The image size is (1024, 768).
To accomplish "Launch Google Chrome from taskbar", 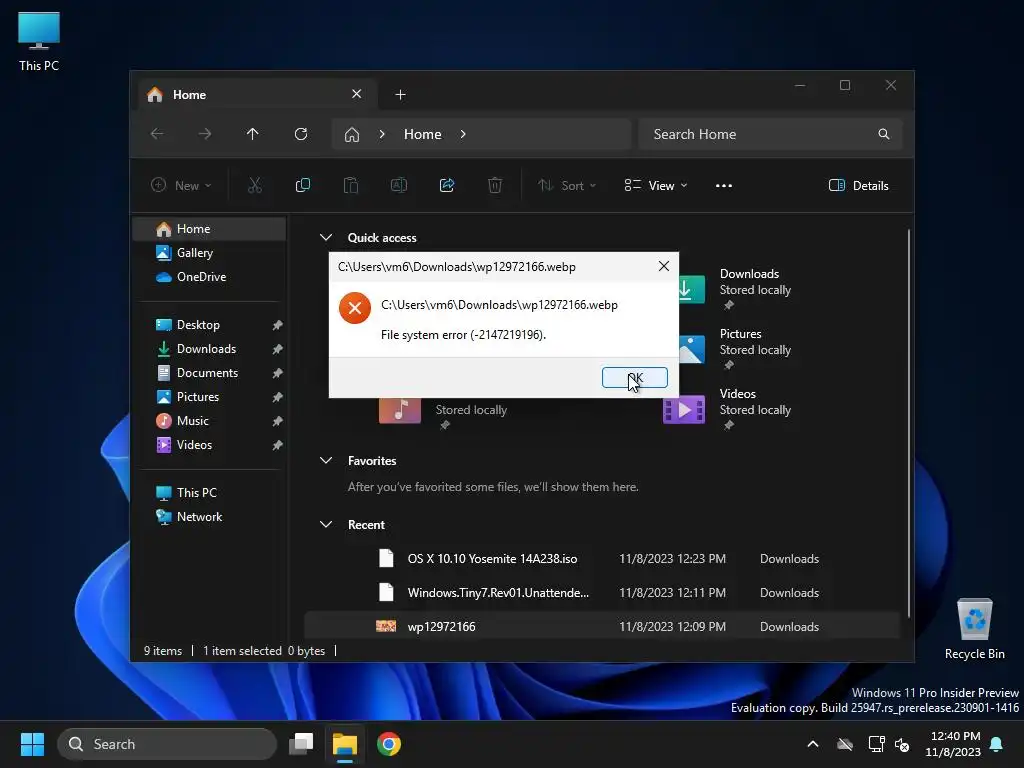I will point(389,744).
